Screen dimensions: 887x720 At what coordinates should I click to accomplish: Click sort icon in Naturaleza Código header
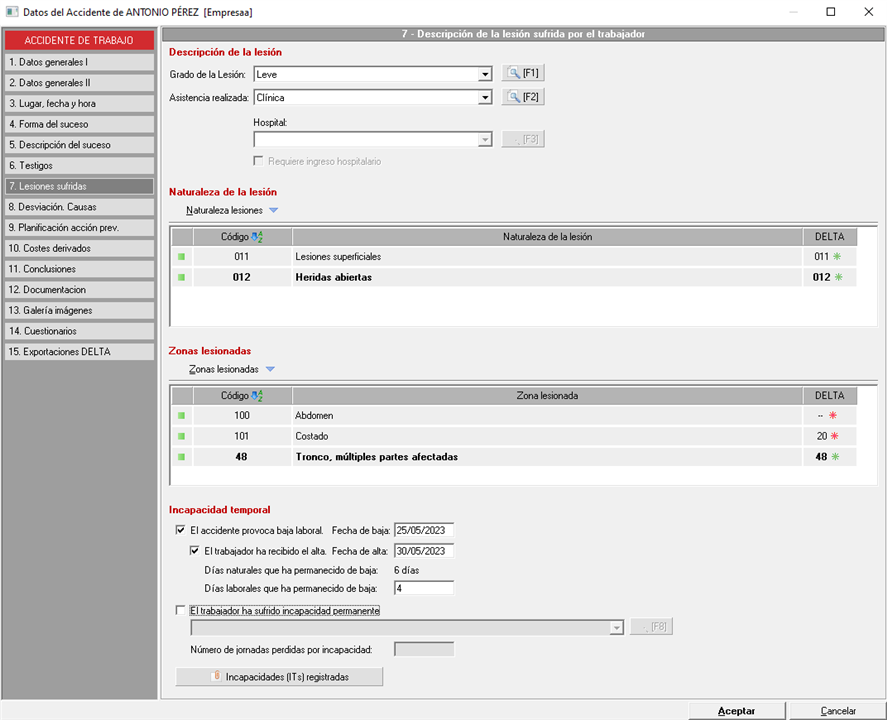pyautogui.click(x=257, y=237)
